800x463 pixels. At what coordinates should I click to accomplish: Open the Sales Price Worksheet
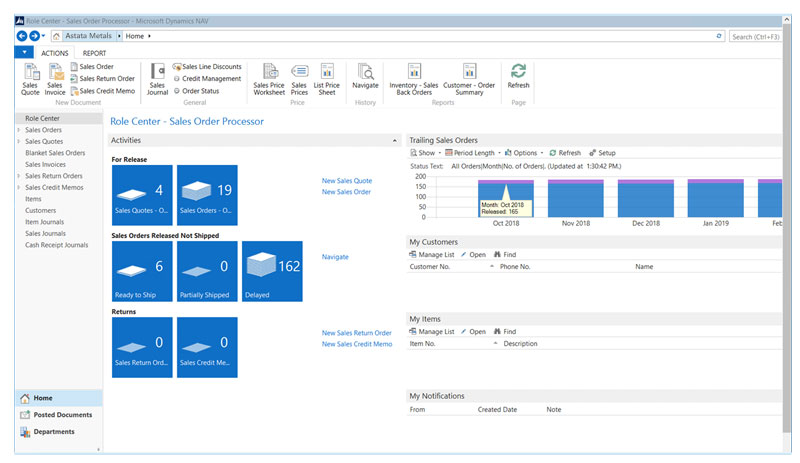pos(269,79)
